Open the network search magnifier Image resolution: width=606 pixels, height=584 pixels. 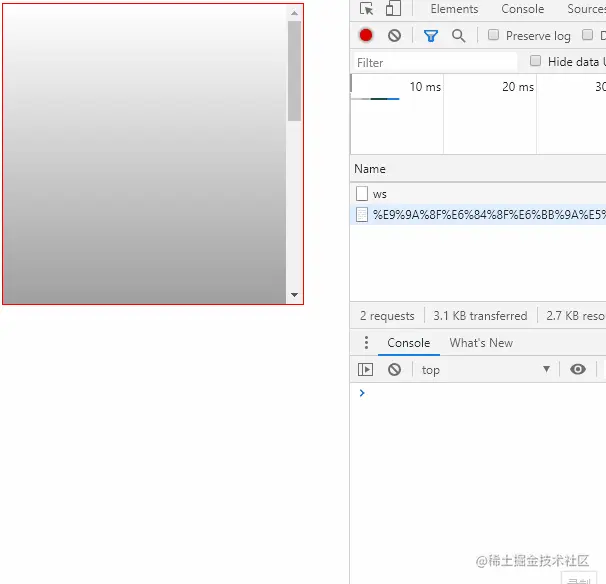click(458, 36)
